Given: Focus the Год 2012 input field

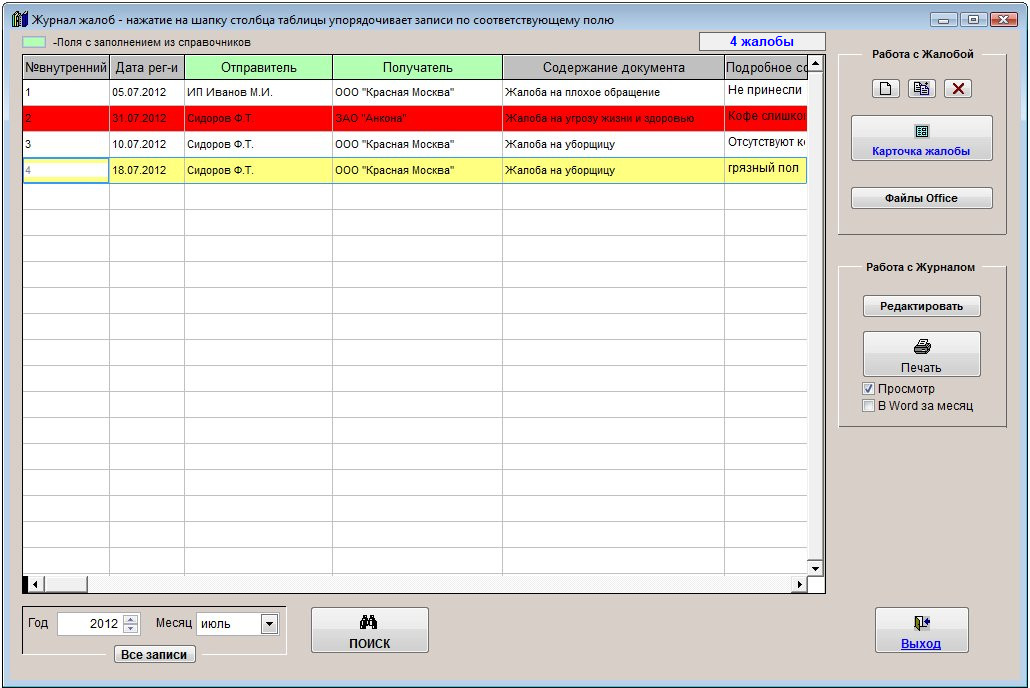Looking at the screenshot, I should pyautogui.click(x=89, y=624).
